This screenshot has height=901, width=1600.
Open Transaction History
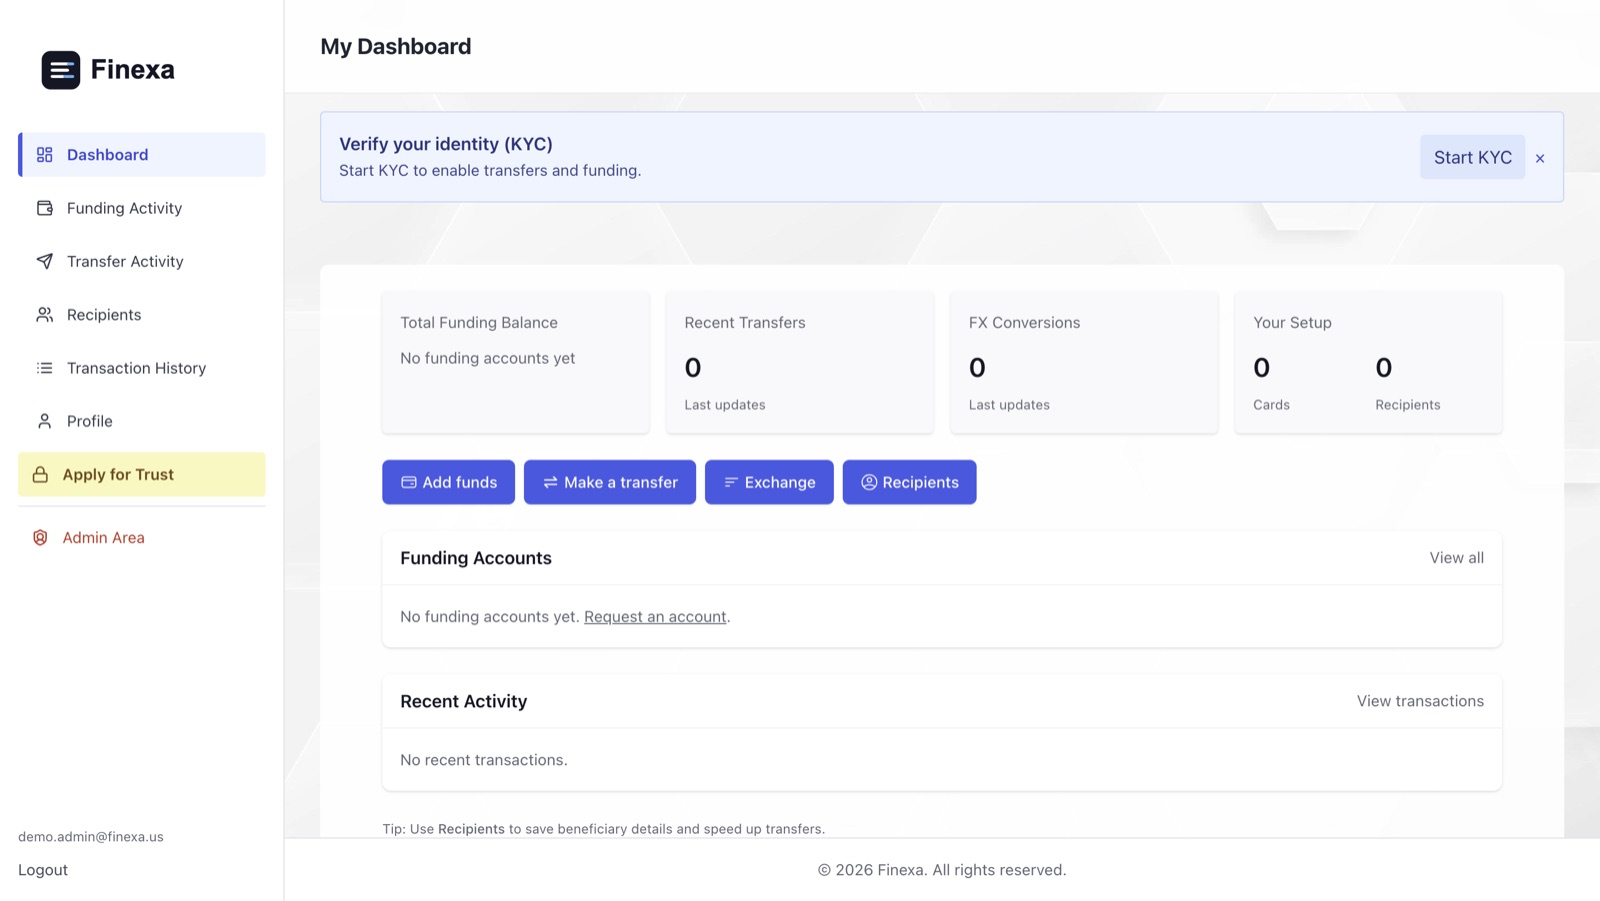[142, 368]
